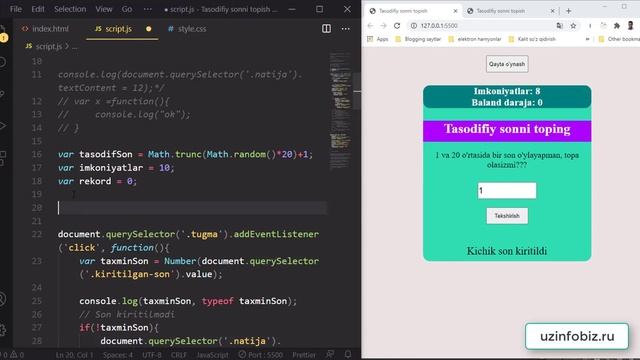This screenshot has width=640, height=360.
Task: Open the Go menu
Action: (x=127, y=9)
